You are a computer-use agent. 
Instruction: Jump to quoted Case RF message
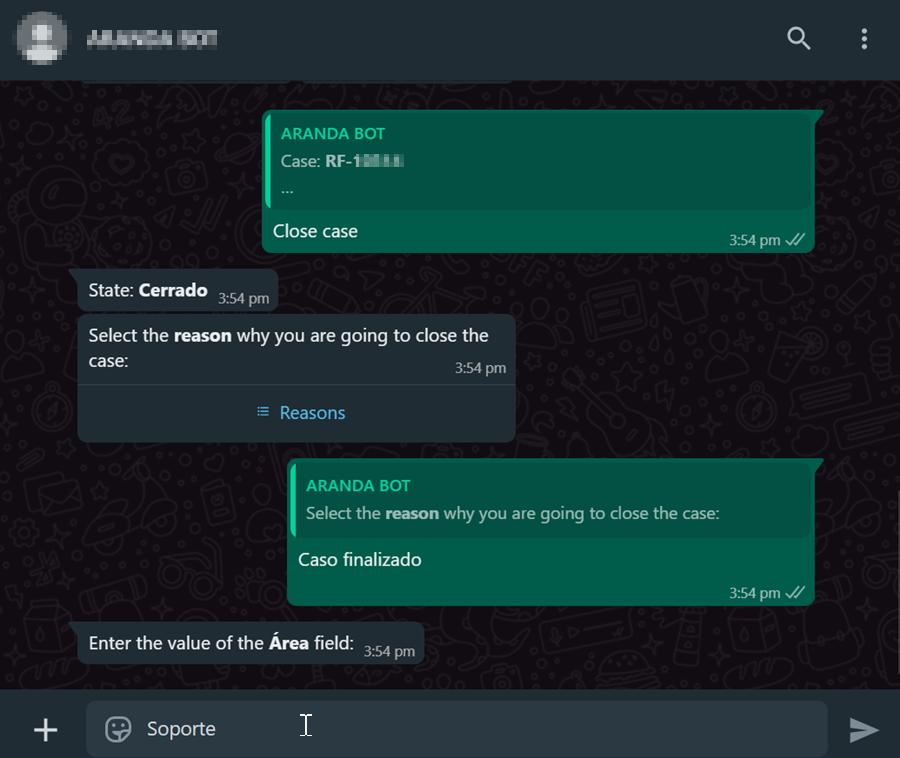[x=540, y=161]
